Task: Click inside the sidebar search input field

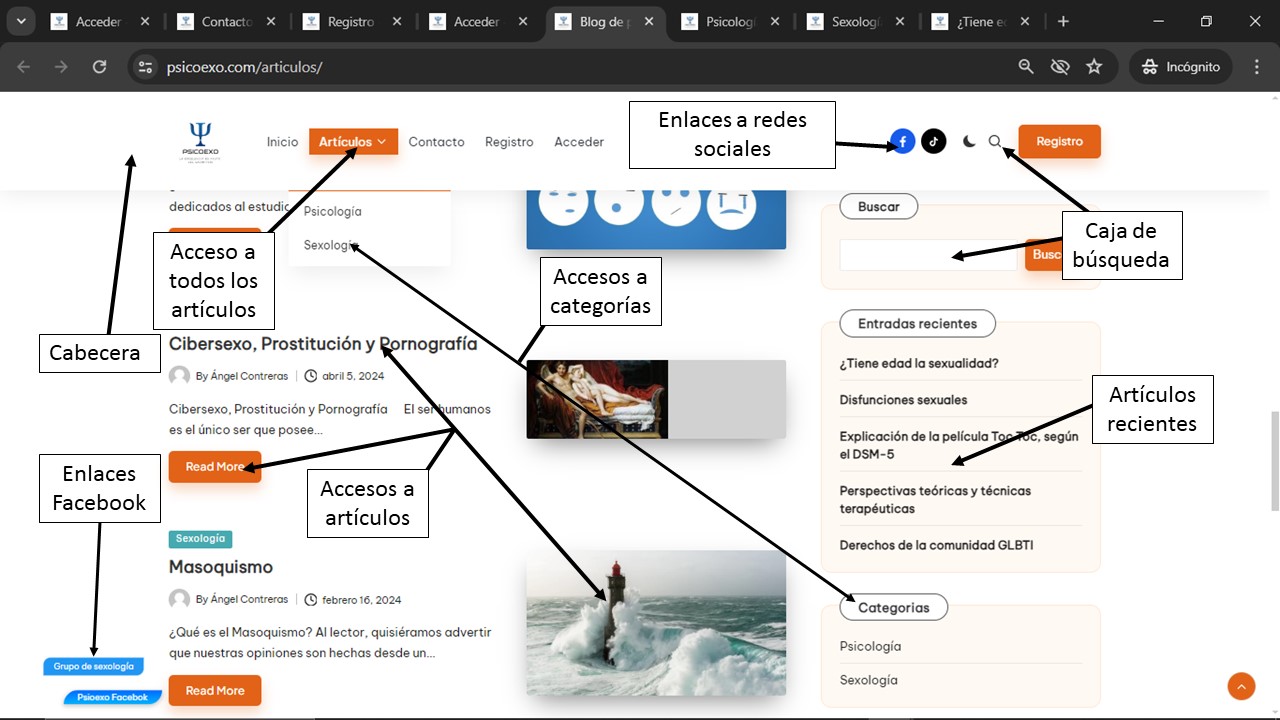Action: (x=925, y=255)
